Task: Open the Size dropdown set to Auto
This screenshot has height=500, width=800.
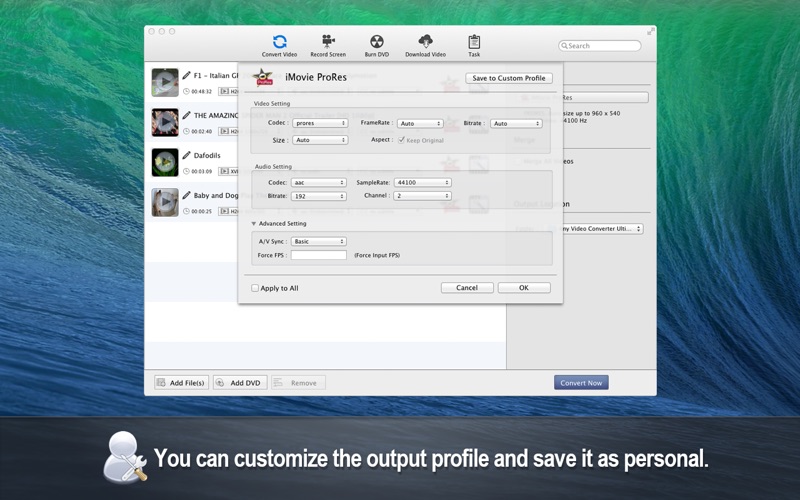Action: pos(320,140)
